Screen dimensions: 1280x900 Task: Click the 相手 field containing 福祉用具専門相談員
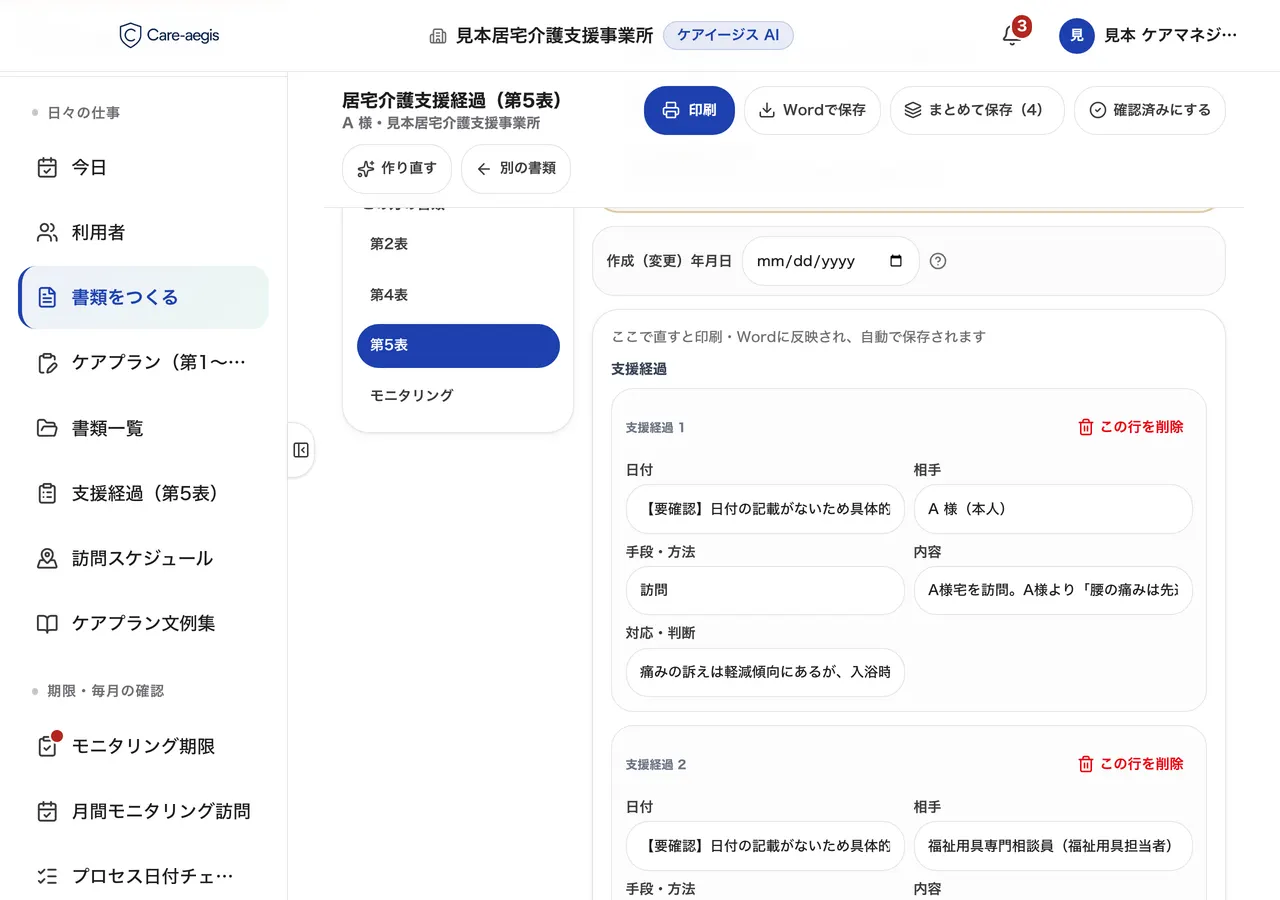tap(1053, 846)
